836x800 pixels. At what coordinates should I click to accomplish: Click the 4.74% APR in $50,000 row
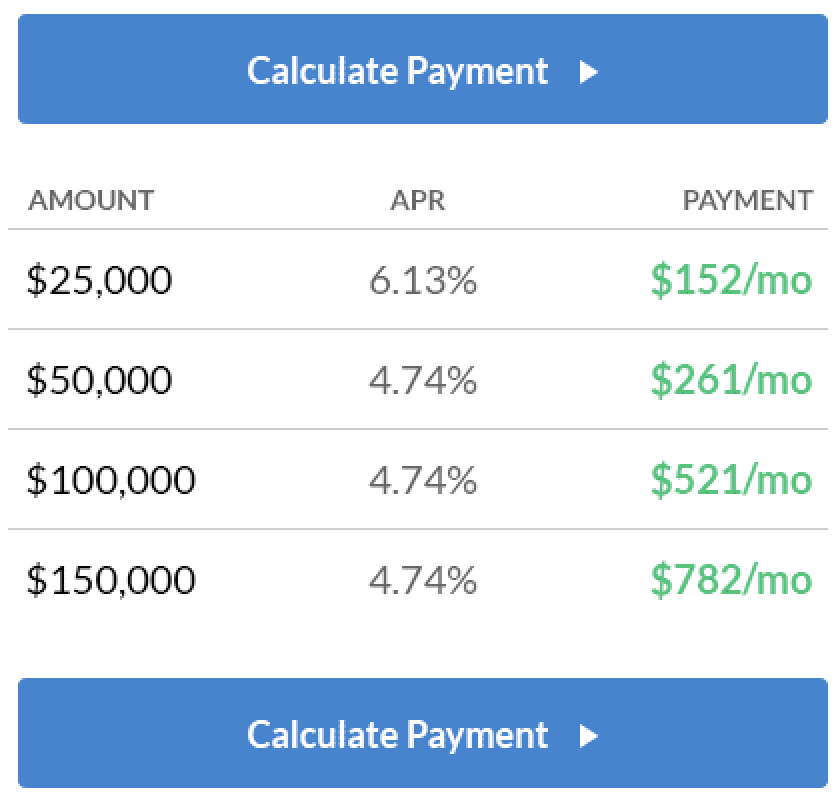(422, 380)
